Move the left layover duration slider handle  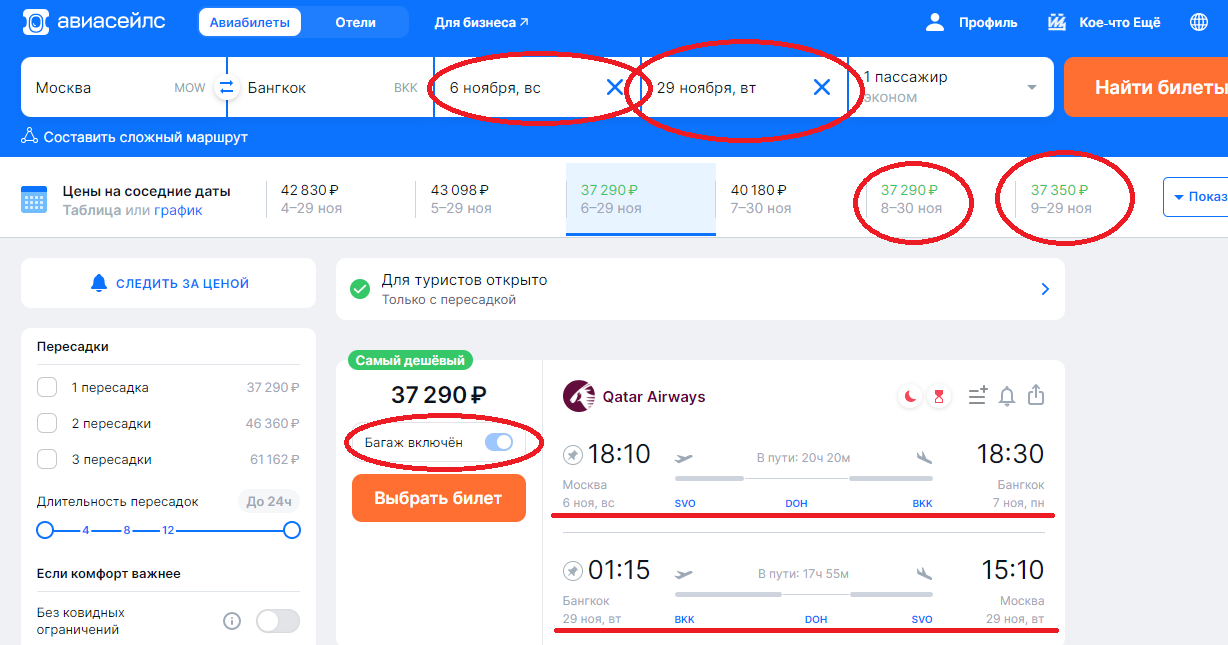45,530
